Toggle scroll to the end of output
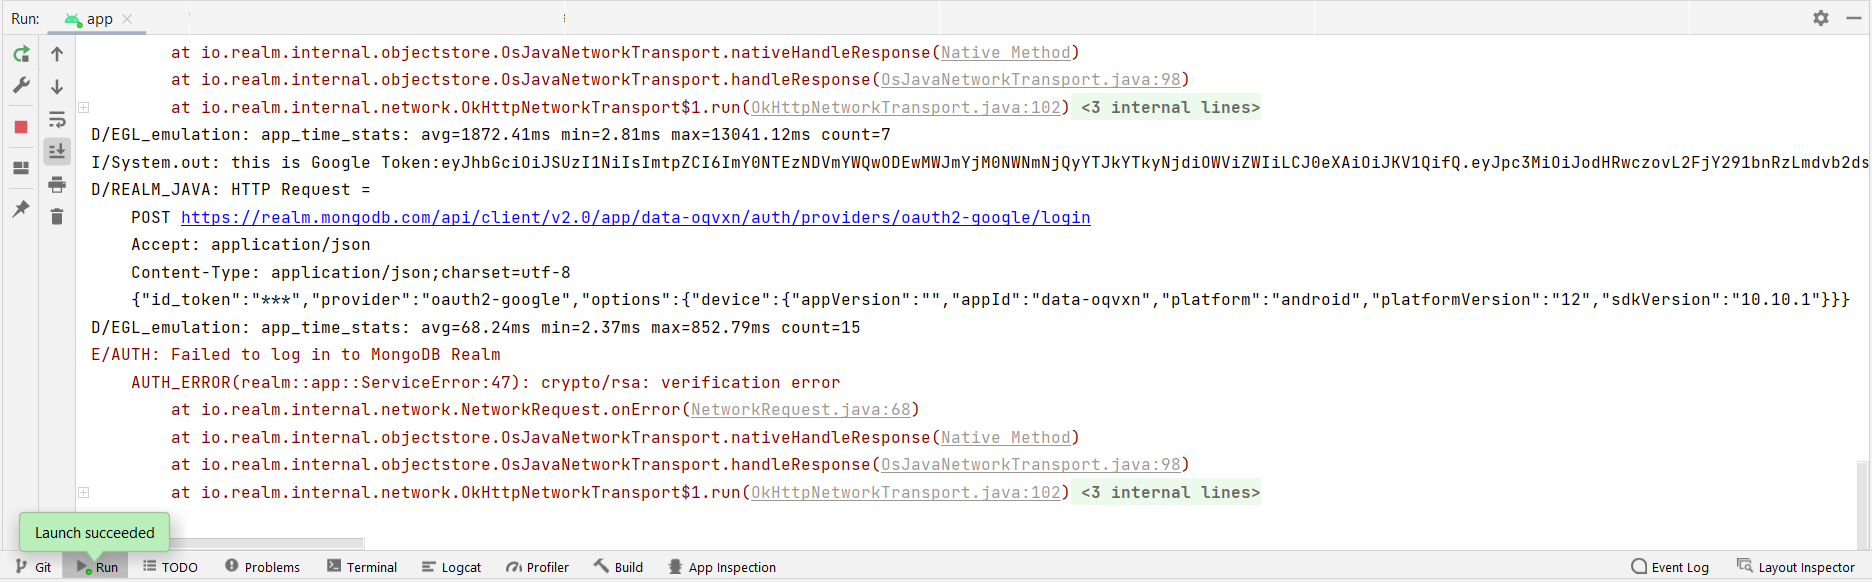The width and height of the screenshot is (1872, 582). click(57, 151)
